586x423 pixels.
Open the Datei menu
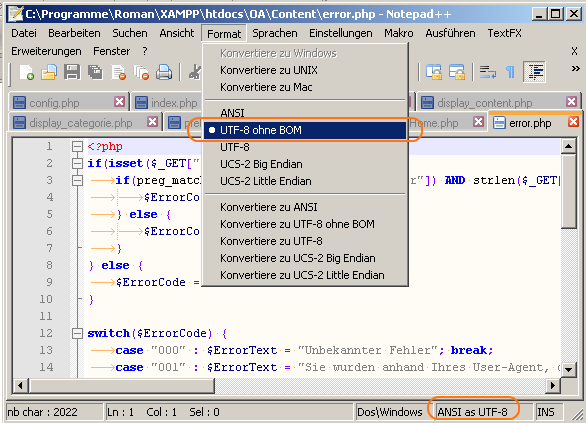(x=24, y=33)
